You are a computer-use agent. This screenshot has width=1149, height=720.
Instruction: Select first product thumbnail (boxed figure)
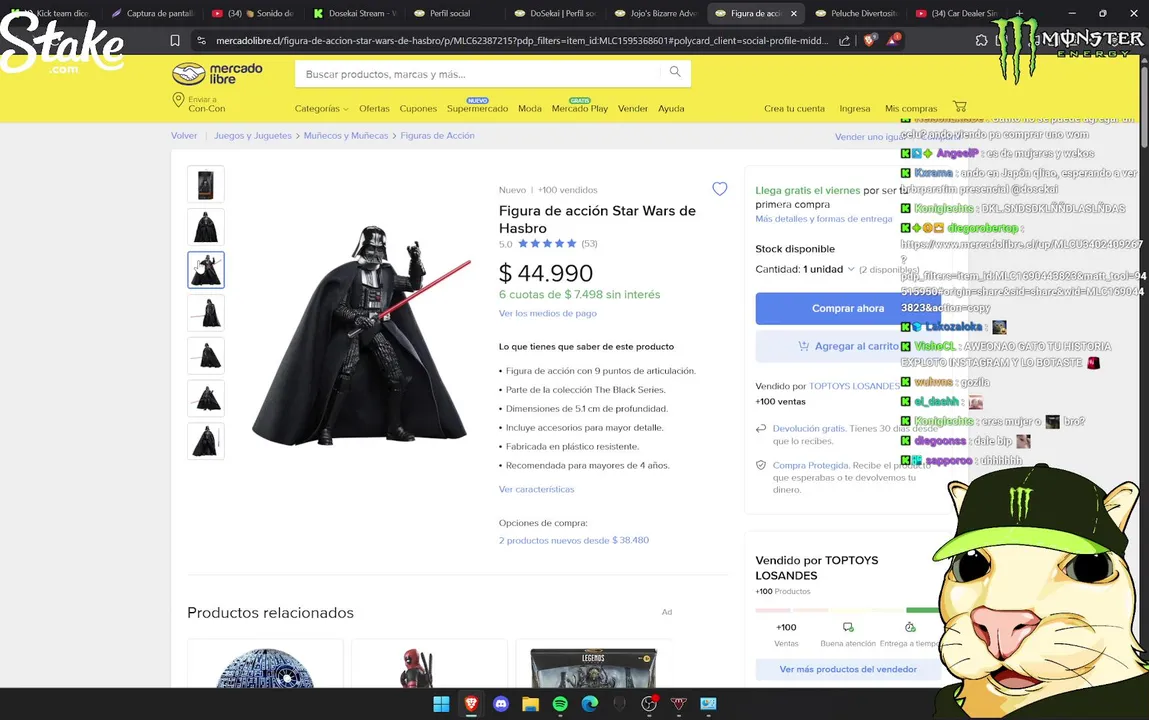pos(206,184)
